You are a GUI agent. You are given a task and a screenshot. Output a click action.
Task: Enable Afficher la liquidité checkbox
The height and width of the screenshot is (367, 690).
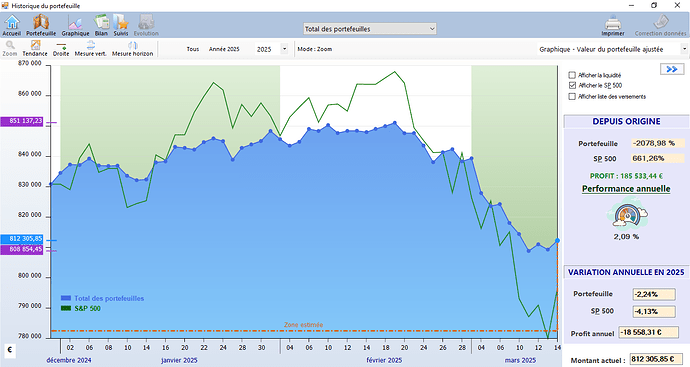tap(572, 75)
